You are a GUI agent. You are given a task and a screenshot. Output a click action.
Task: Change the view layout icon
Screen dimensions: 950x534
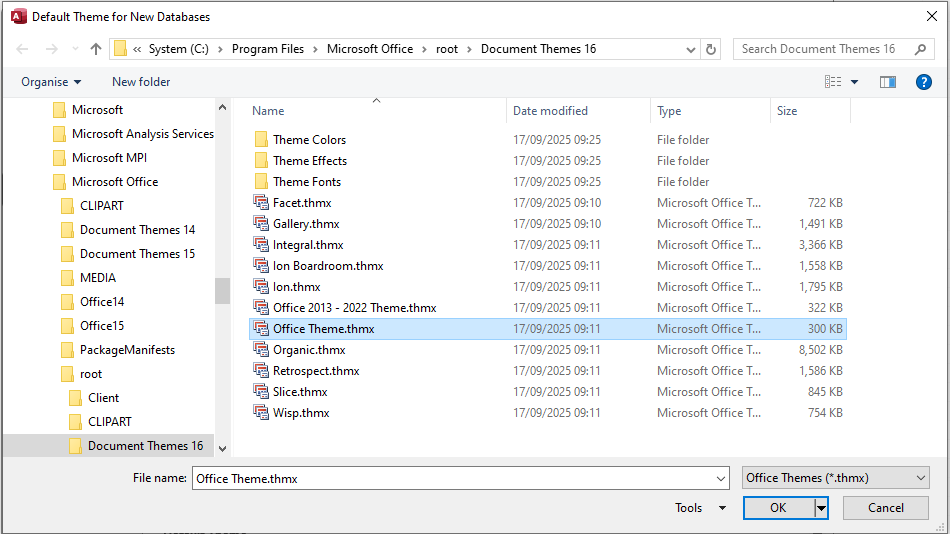833,82
